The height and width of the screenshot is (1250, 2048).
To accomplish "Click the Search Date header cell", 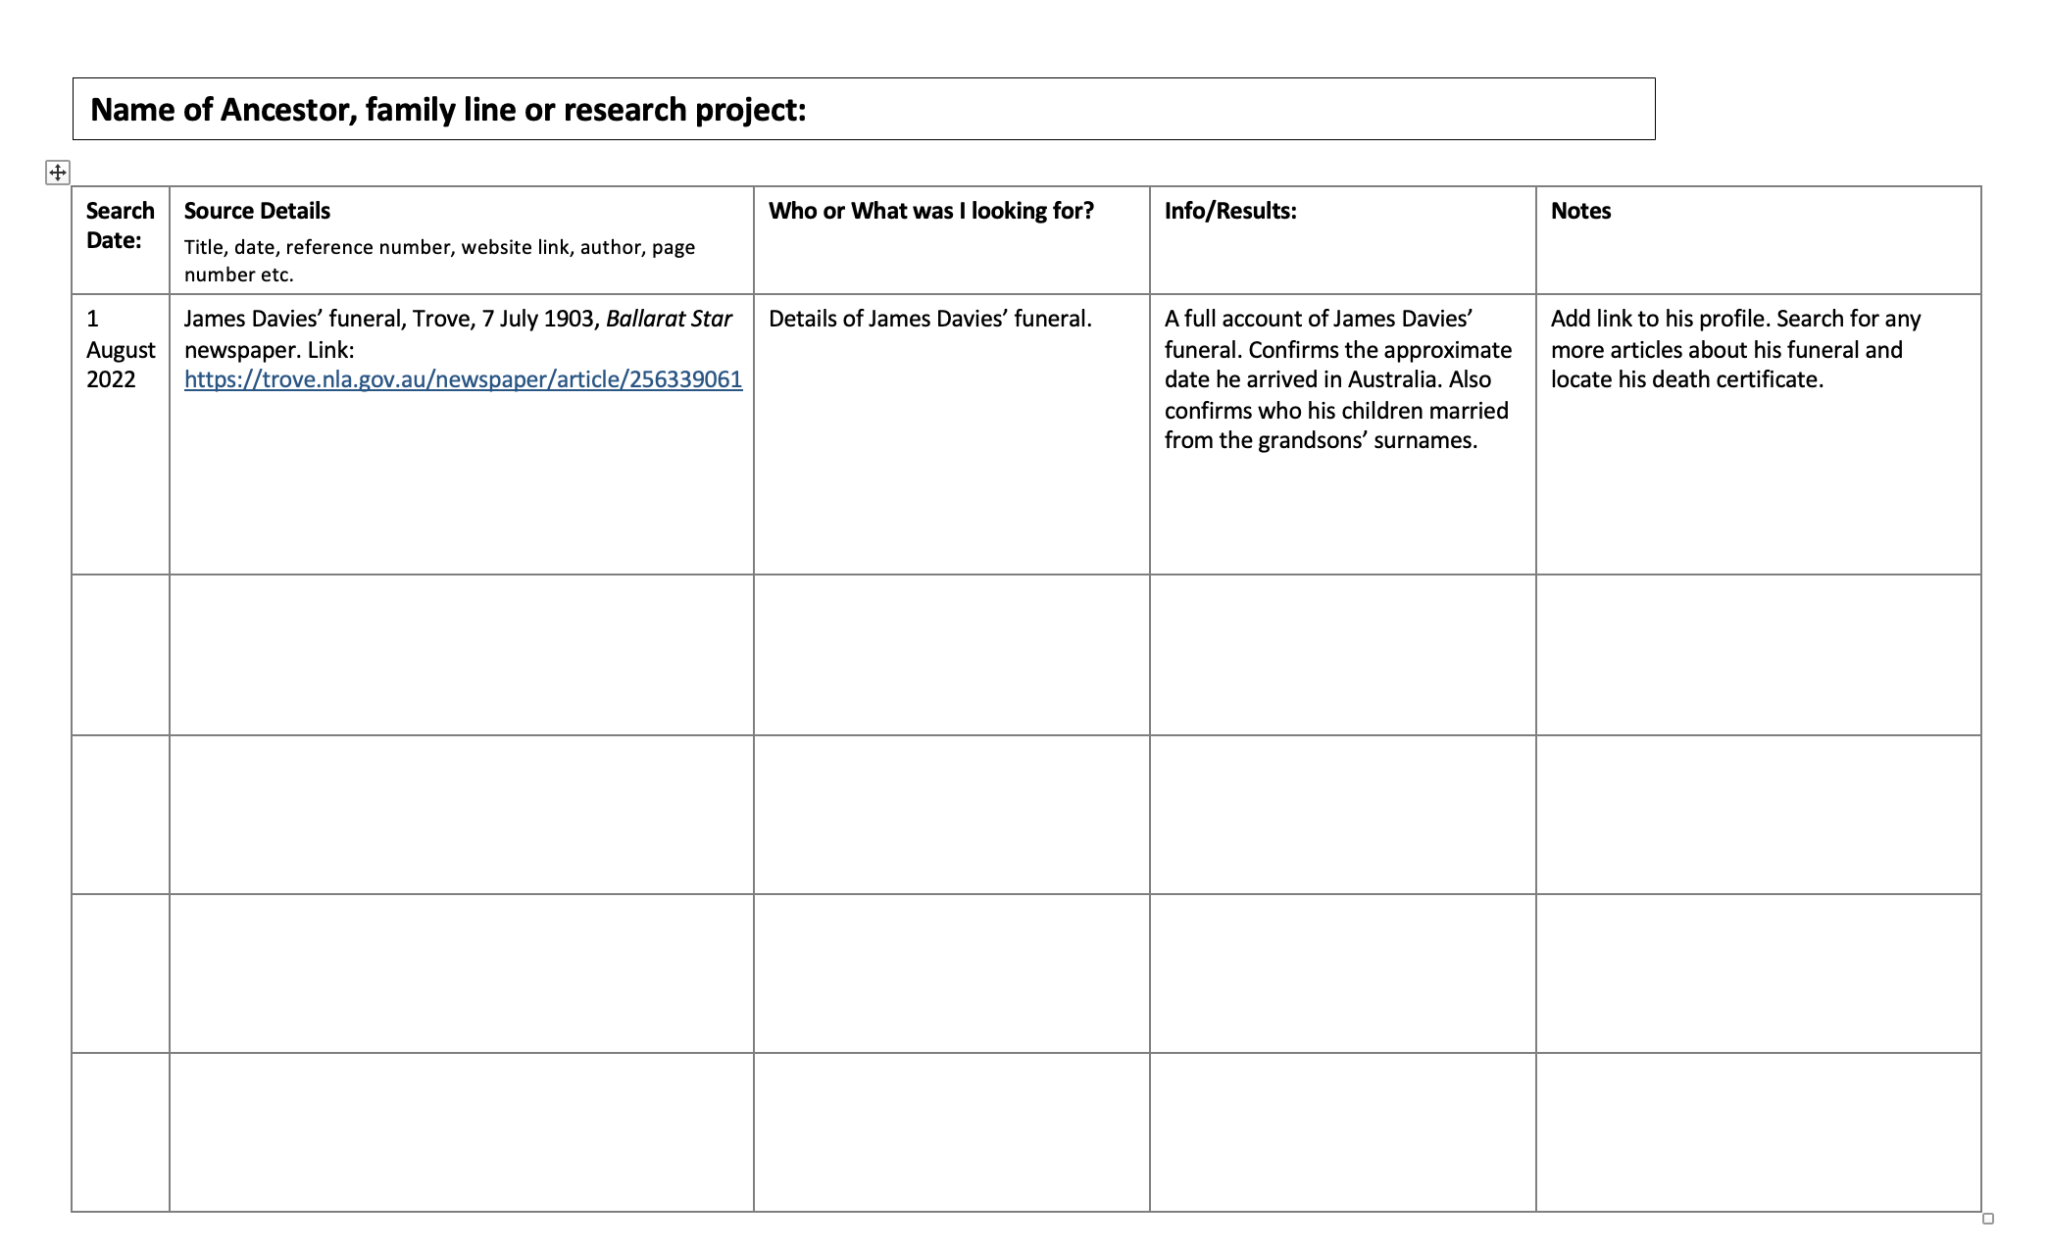I will pyautogui.click(x=120, y=226).
